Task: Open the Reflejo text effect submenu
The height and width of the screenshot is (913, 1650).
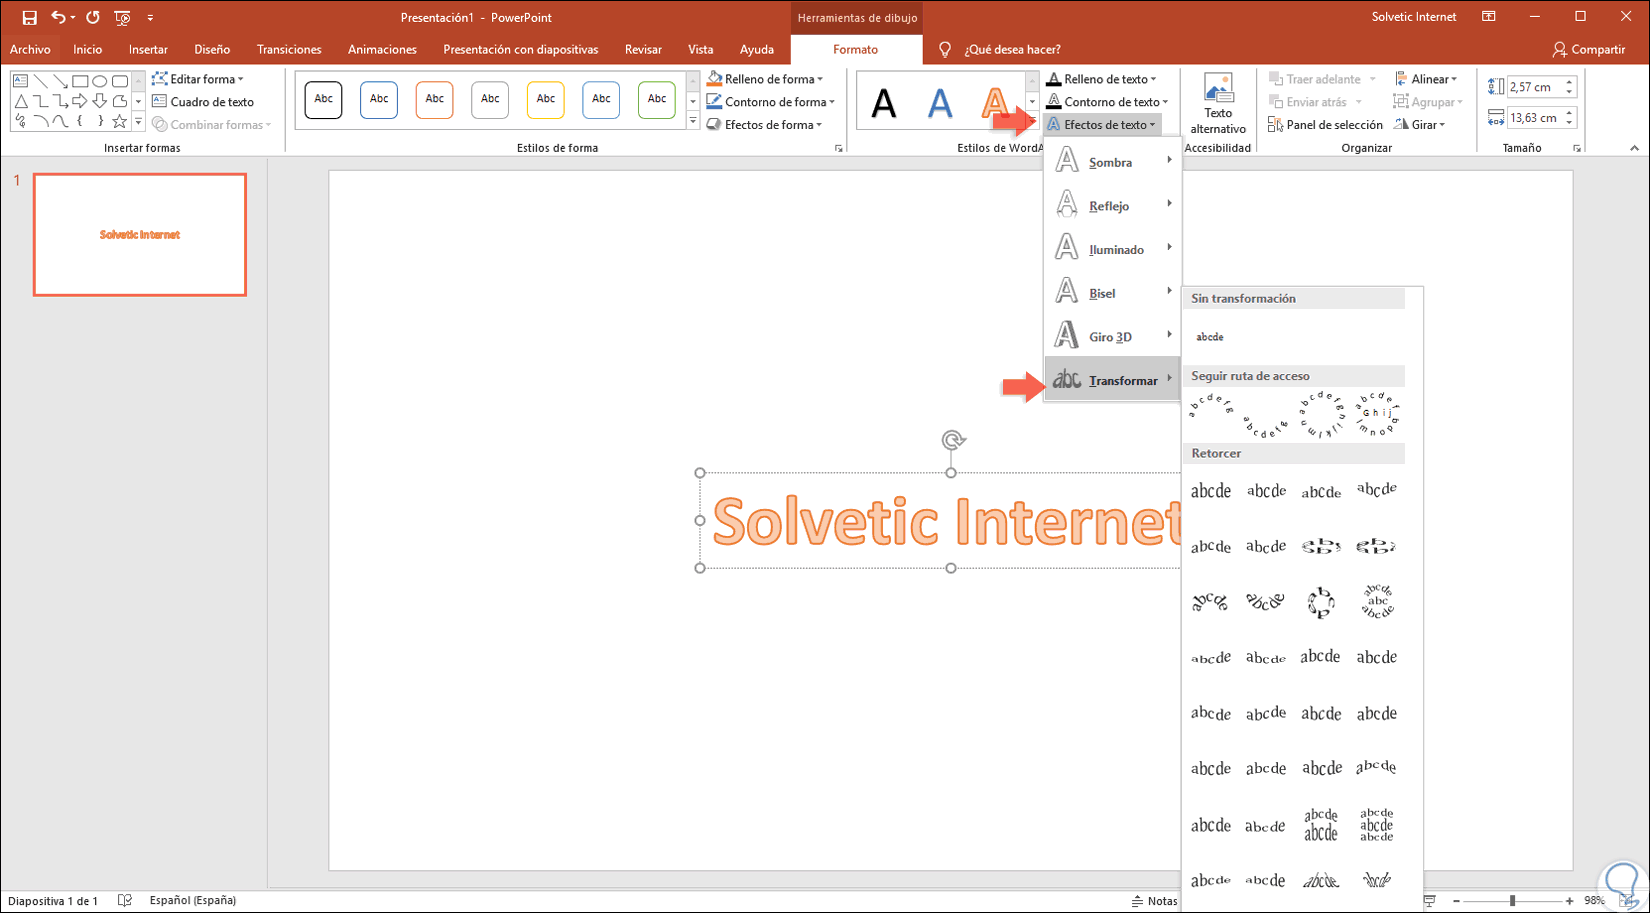Action: tap(1112, 206)
